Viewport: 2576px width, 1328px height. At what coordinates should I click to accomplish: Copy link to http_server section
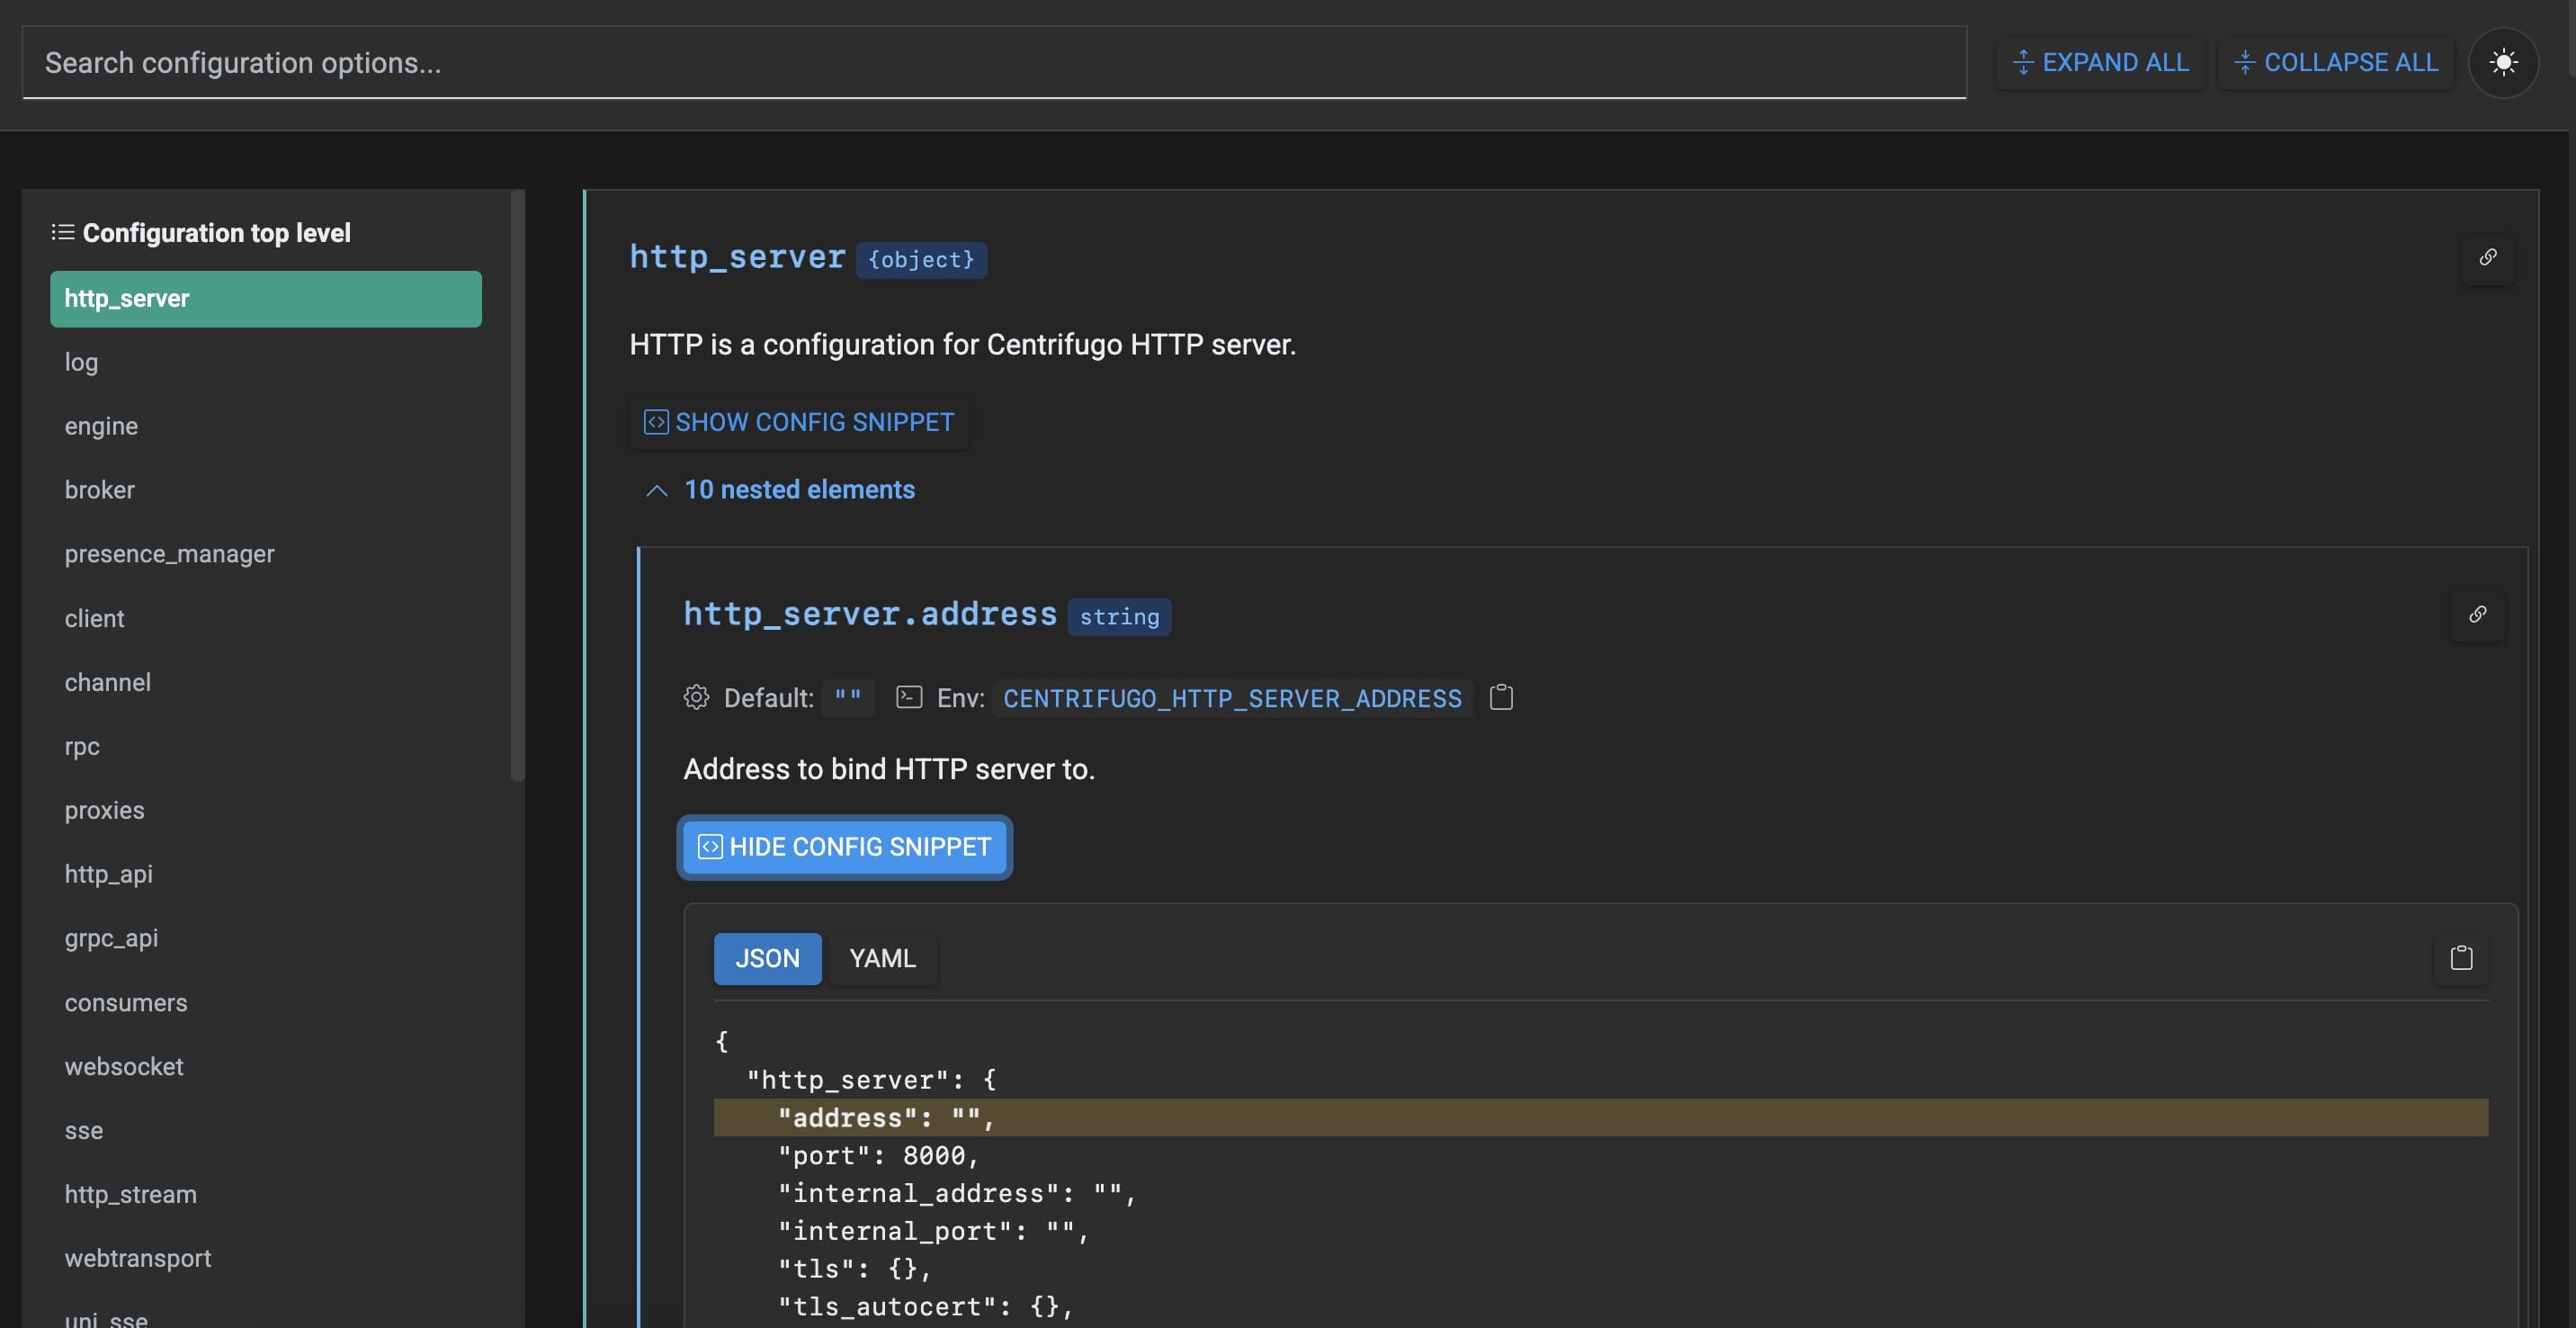(x=2487, y=258)
